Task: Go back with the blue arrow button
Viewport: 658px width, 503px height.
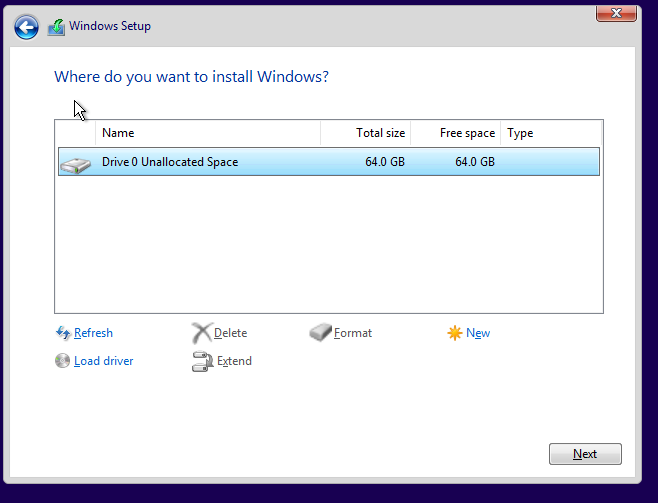Action: tap(26, 27)
